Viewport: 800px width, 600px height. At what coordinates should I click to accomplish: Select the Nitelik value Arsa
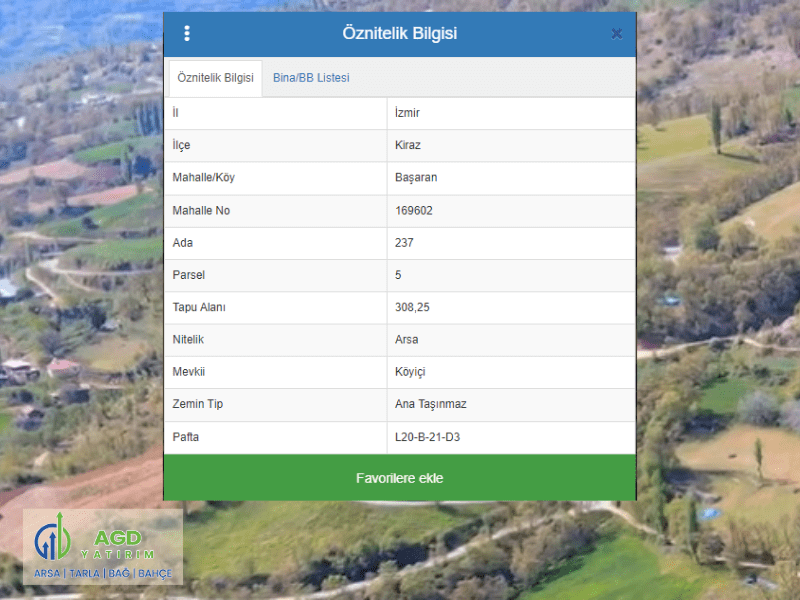407,339
